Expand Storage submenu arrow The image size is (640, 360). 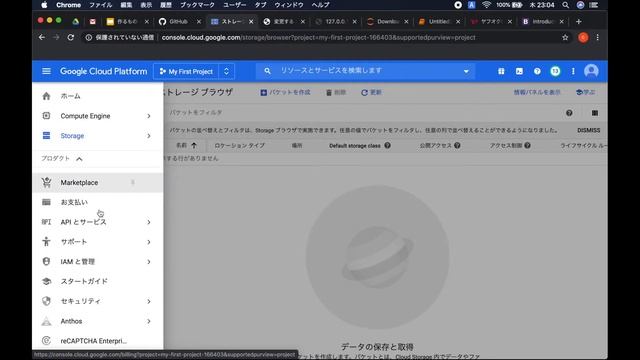tap(149, 136)
